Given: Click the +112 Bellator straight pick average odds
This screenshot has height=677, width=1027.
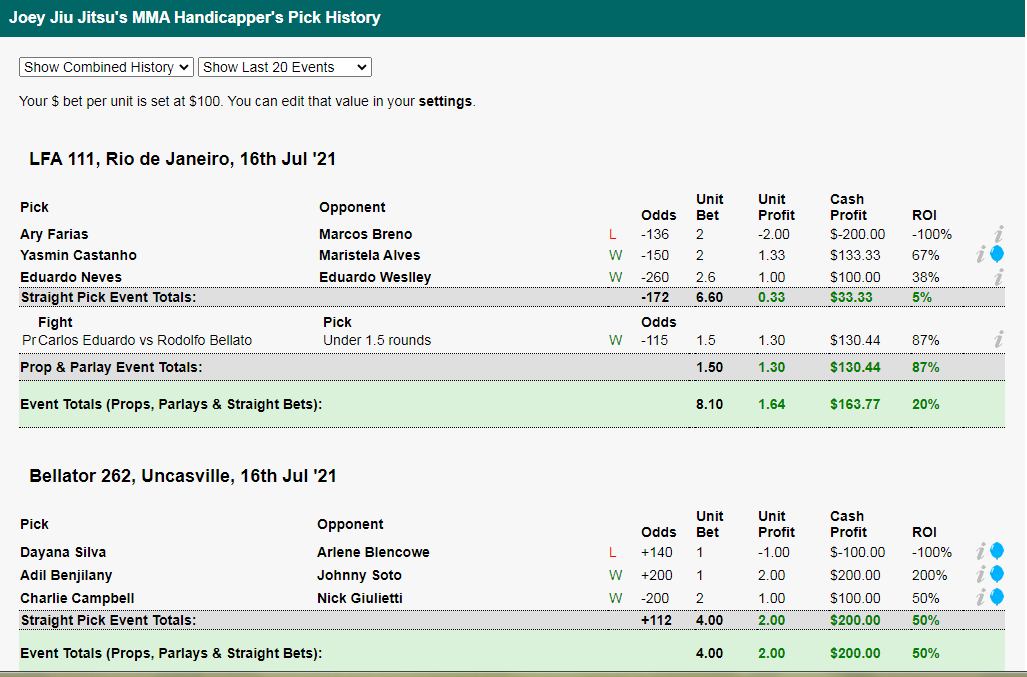Looking at the screenshot, I should coord(656,620).
